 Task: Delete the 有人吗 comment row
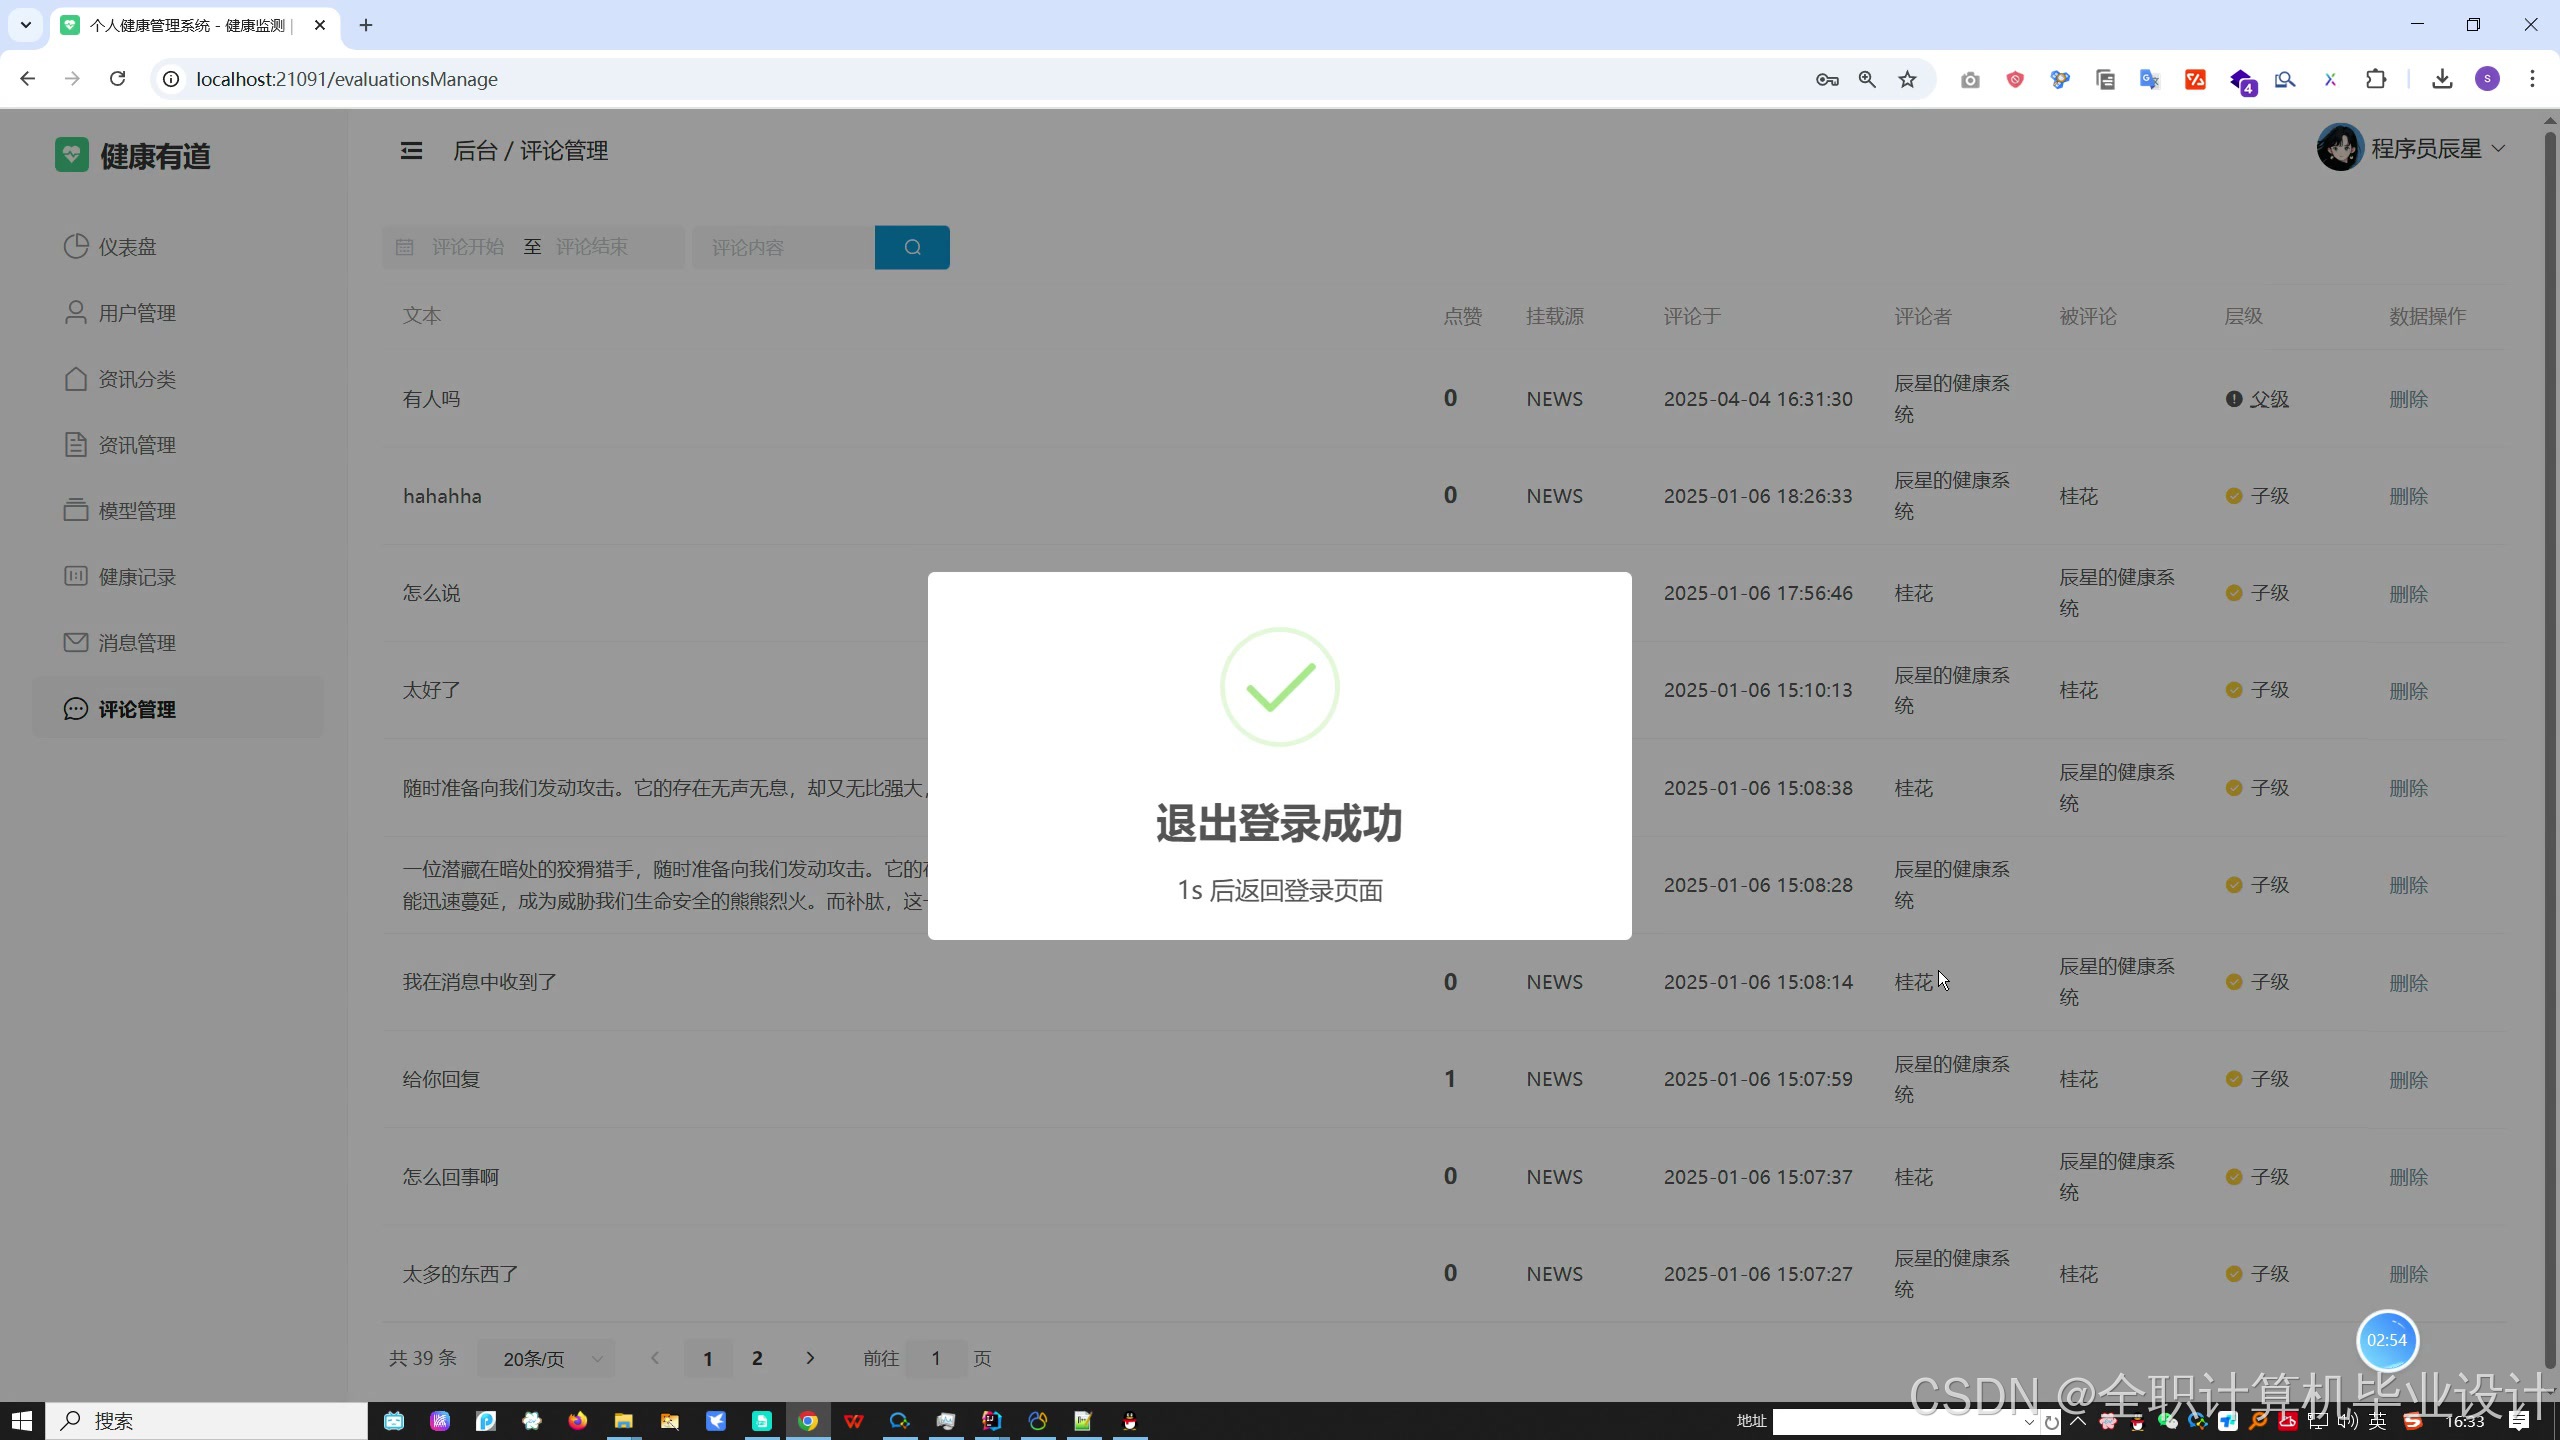coord(2408,399)
